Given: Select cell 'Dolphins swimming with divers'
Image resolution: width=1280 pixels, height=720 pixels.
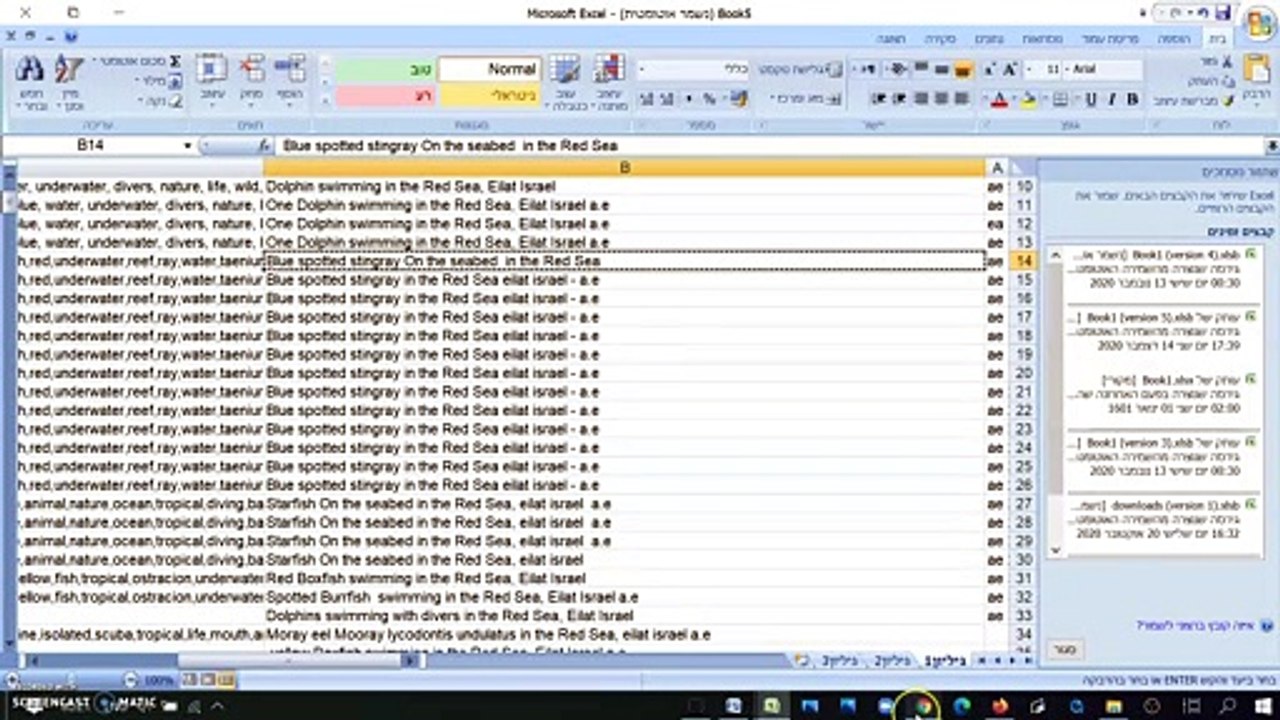Looking at the screenshot, I should pos(624,615).
